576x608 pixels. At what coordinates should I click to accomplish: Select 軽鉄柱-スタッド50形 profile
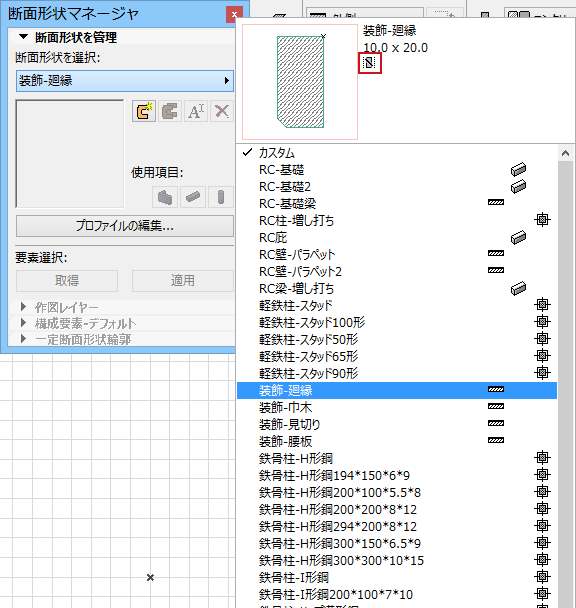[397, 339]
